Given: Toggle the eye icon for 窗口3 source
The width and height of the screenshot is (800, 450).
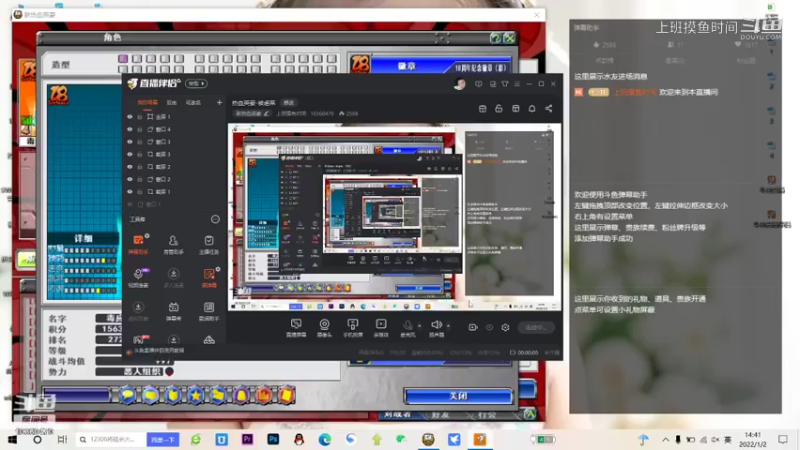Looking at the screenshot, I should click(130, 142).
